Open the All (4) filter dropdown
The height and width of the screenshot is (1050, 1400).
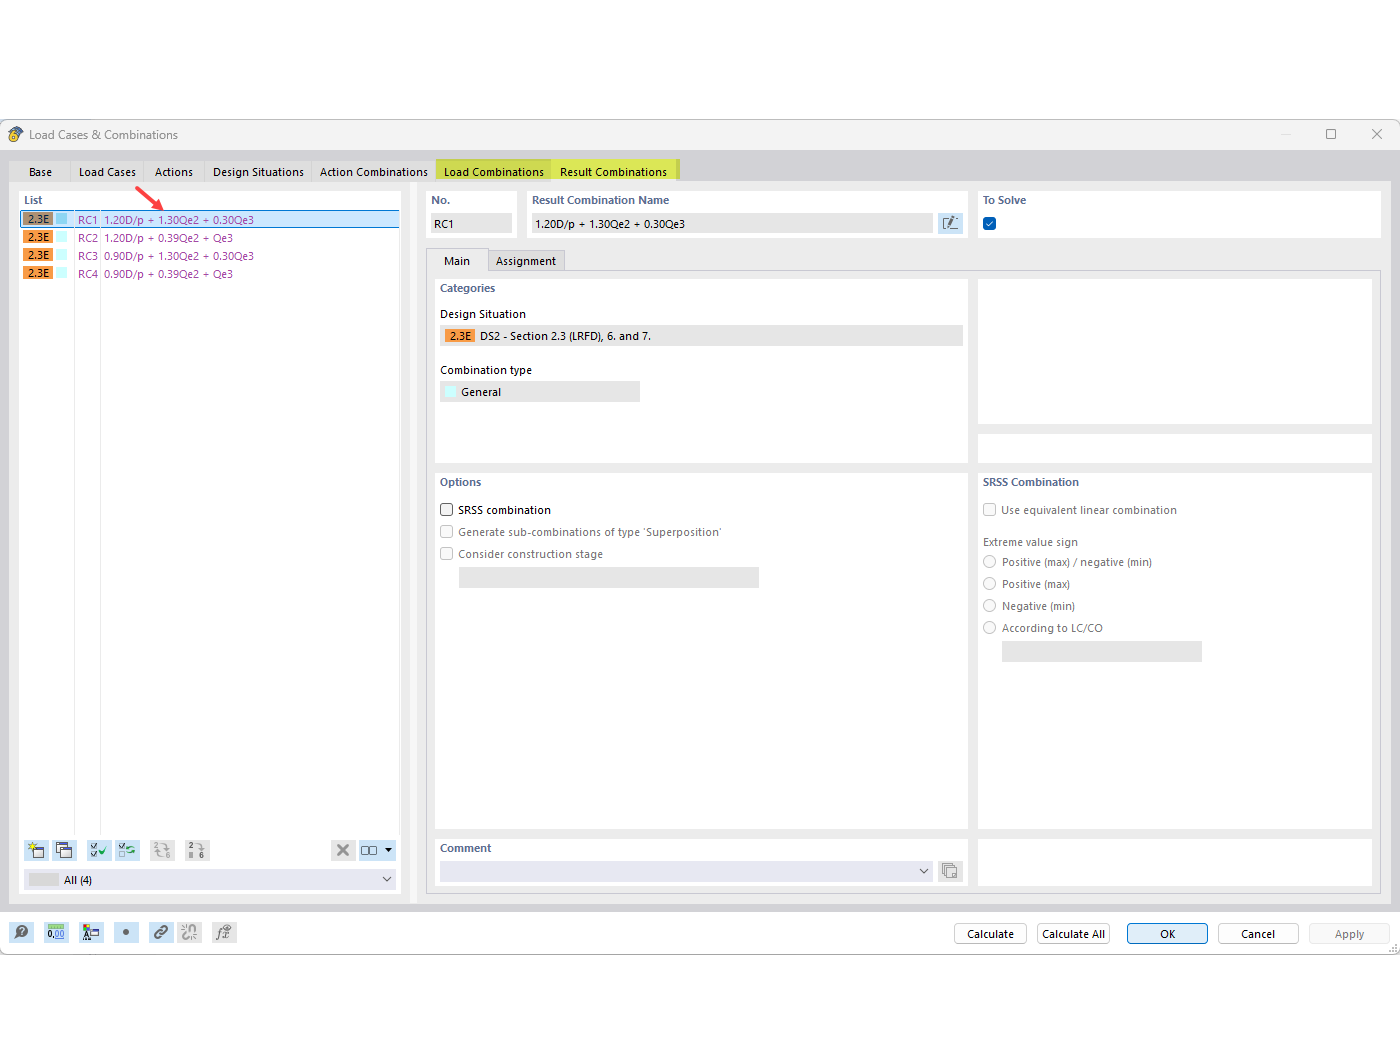(x=210, y=879)
